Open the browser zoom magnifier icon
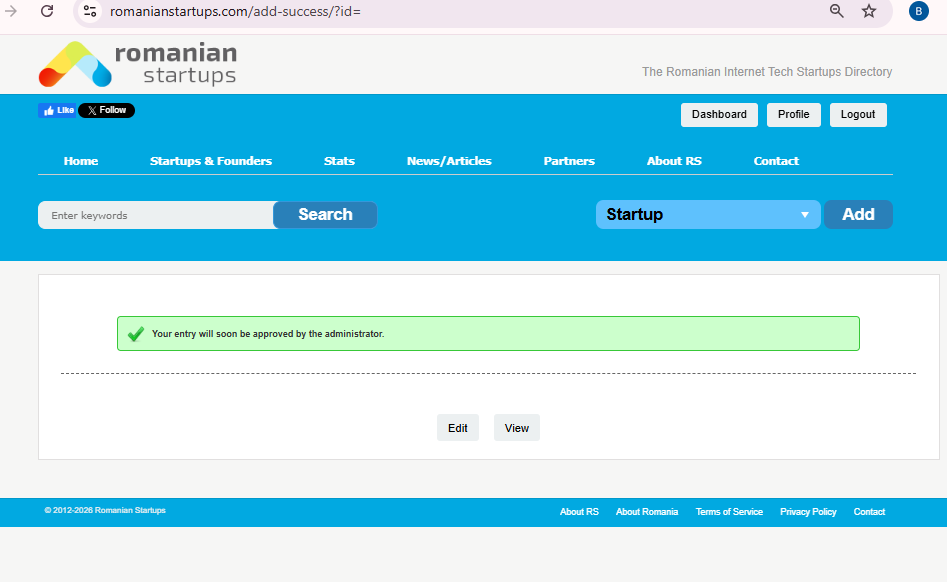The image size is (947, 582). [837, 11]
